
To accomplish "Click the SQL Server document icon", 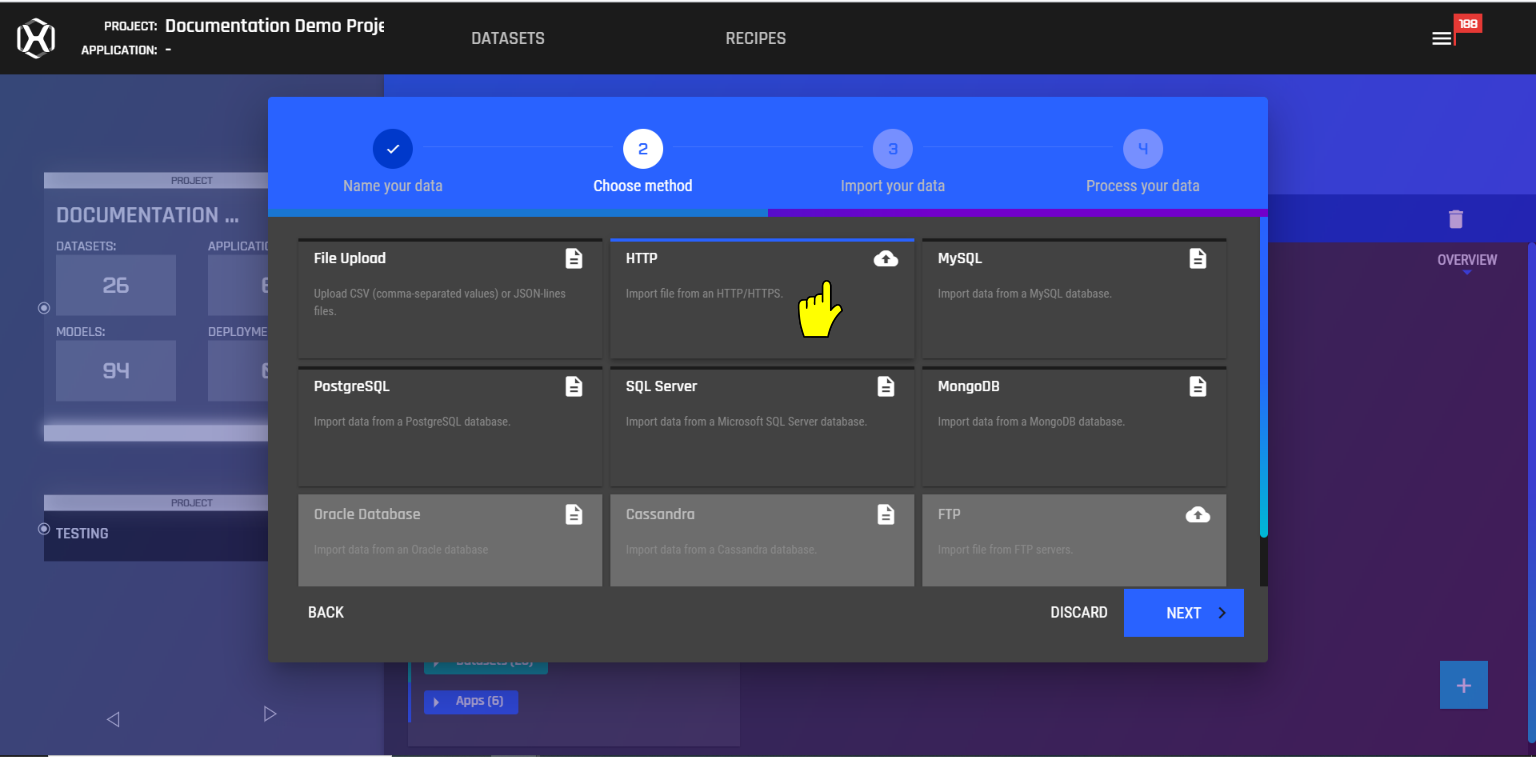I will 886,386.
